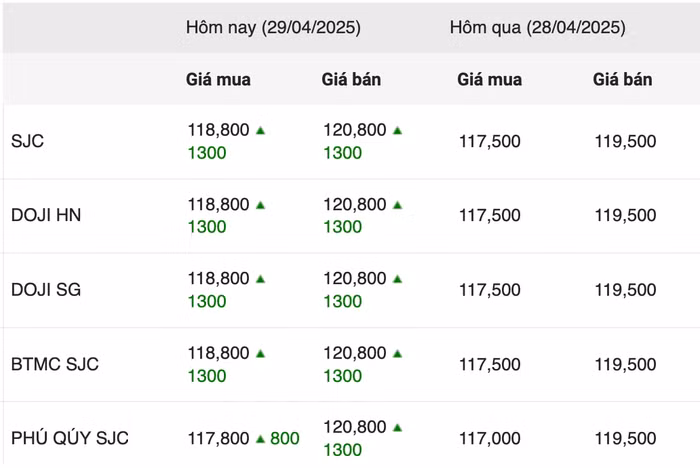Screen dimensions: 700x468
Task: Click today's Giá mua column header
Action: 218,79
